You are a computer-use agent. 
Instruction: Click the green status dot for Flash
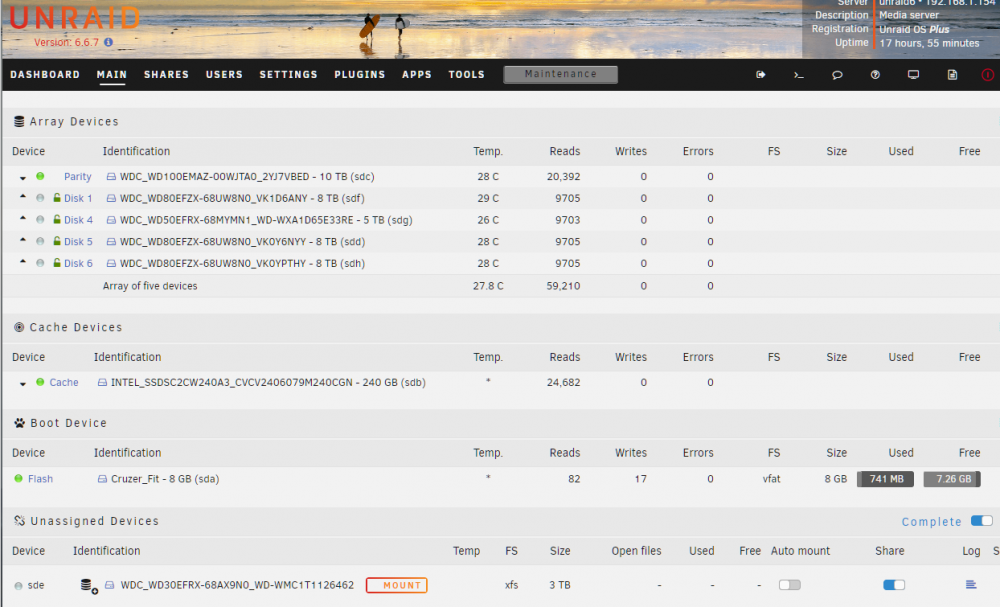pos(18,478)
